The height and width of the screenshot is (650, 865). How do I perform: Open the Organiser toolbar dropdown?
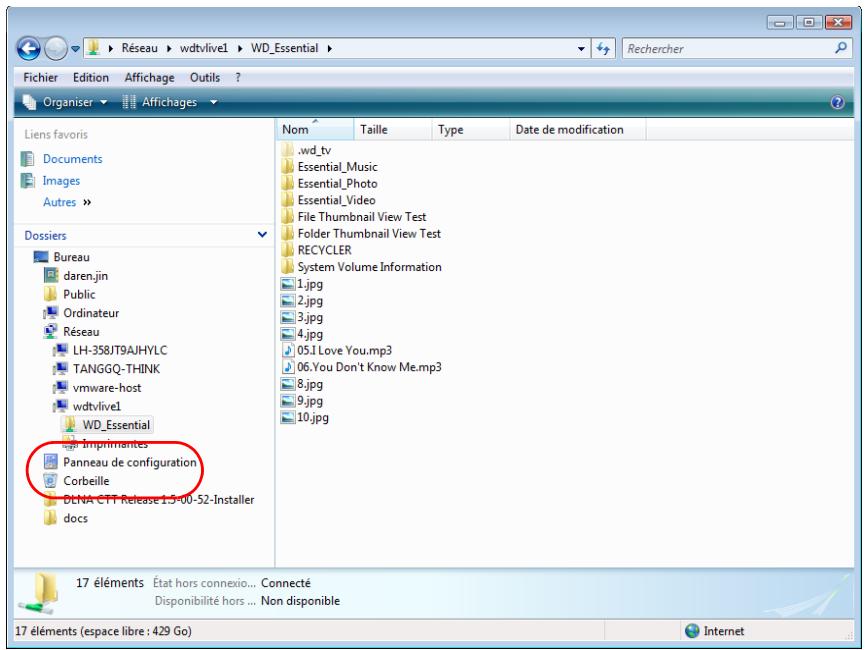pos(65,102)
